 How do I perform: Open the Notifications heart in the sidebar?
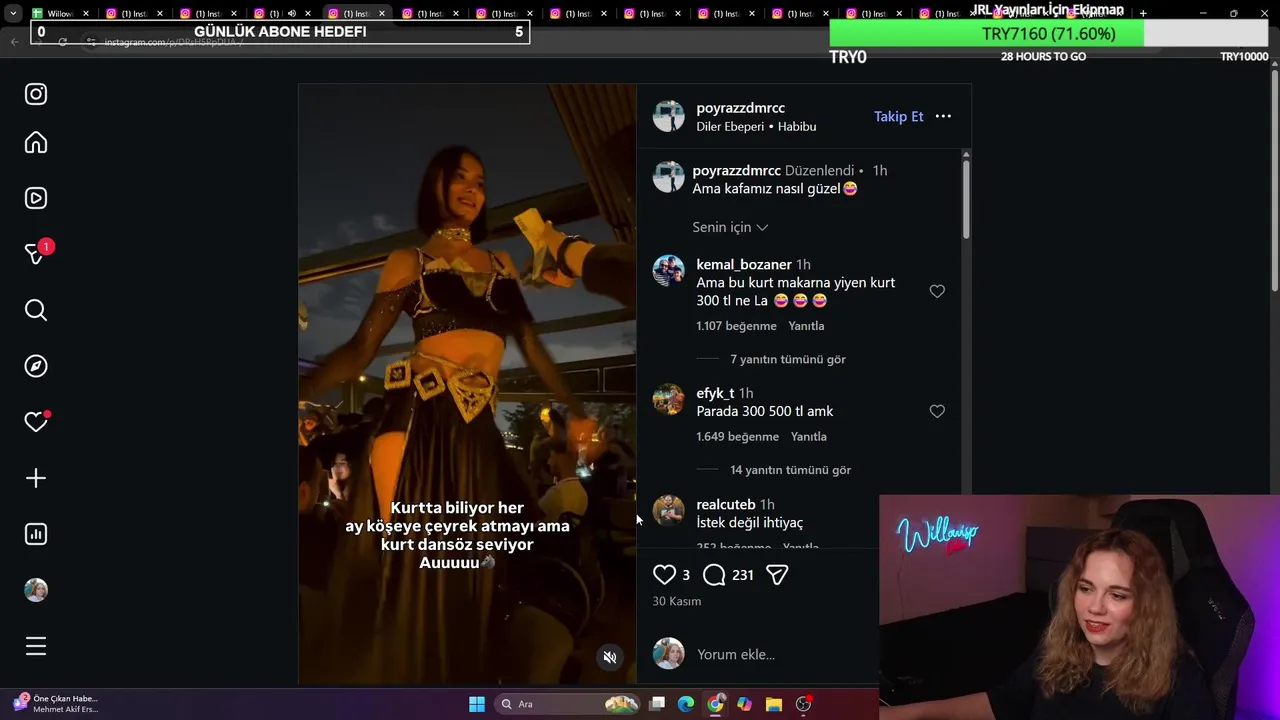click(x=36, y=422)
